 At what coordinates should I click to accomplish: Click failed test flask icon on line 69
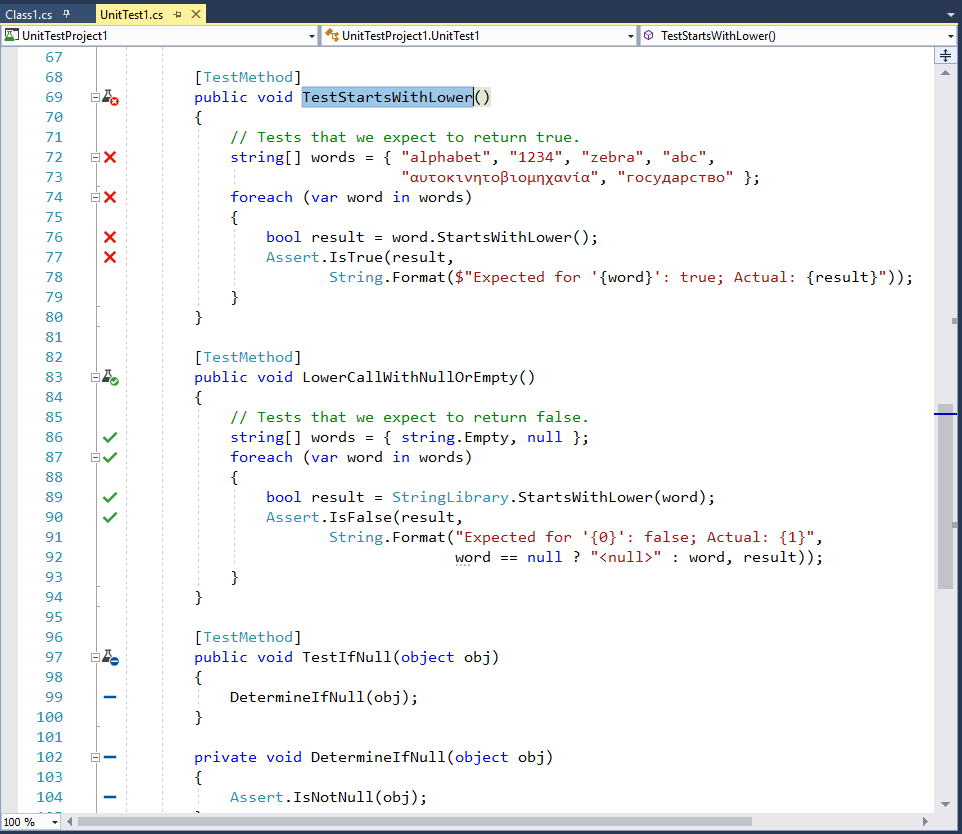110,98
